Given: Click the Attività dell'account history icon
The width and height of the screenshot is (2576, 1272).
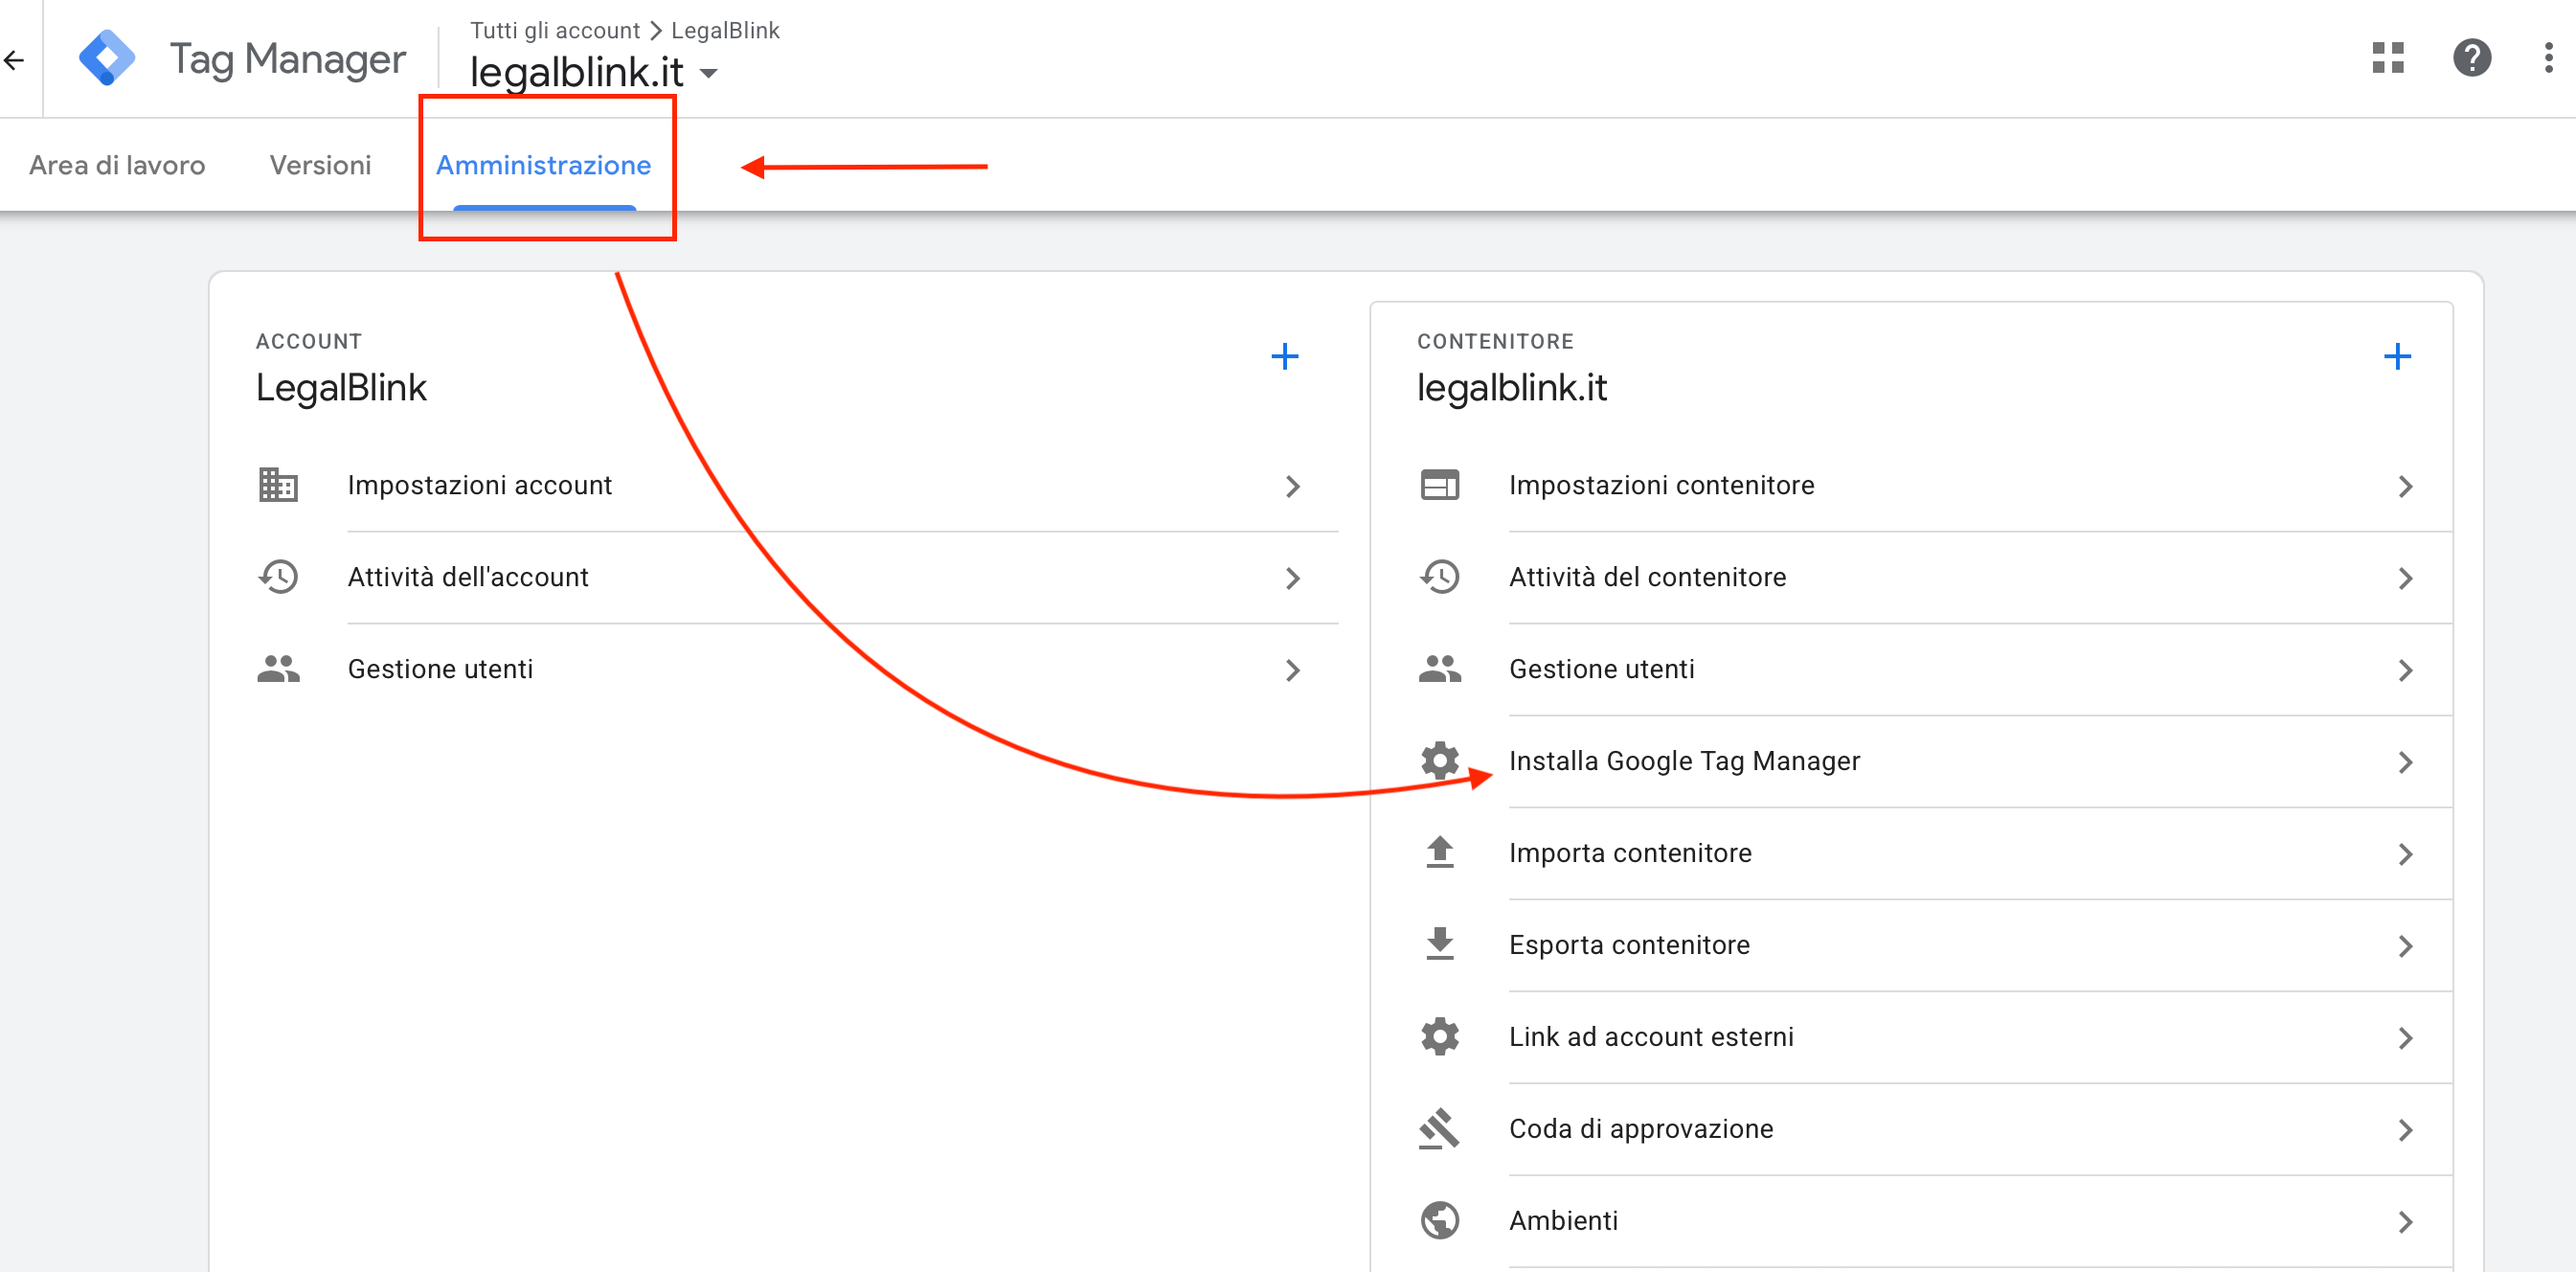Looking at the screenshot, I should pyautogui.click(x=278, y=577).
